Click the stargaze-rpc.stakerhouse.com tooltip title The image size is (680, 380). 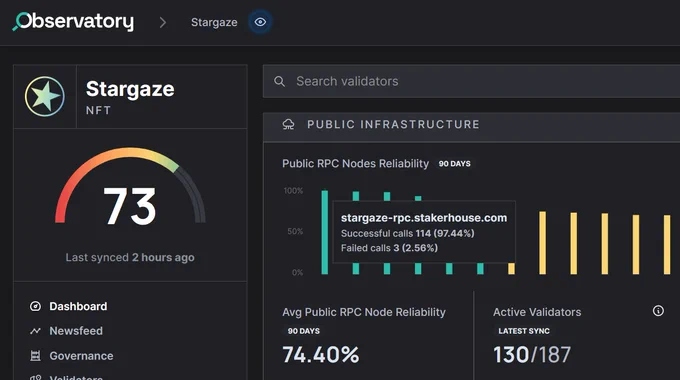click(424, 218)
